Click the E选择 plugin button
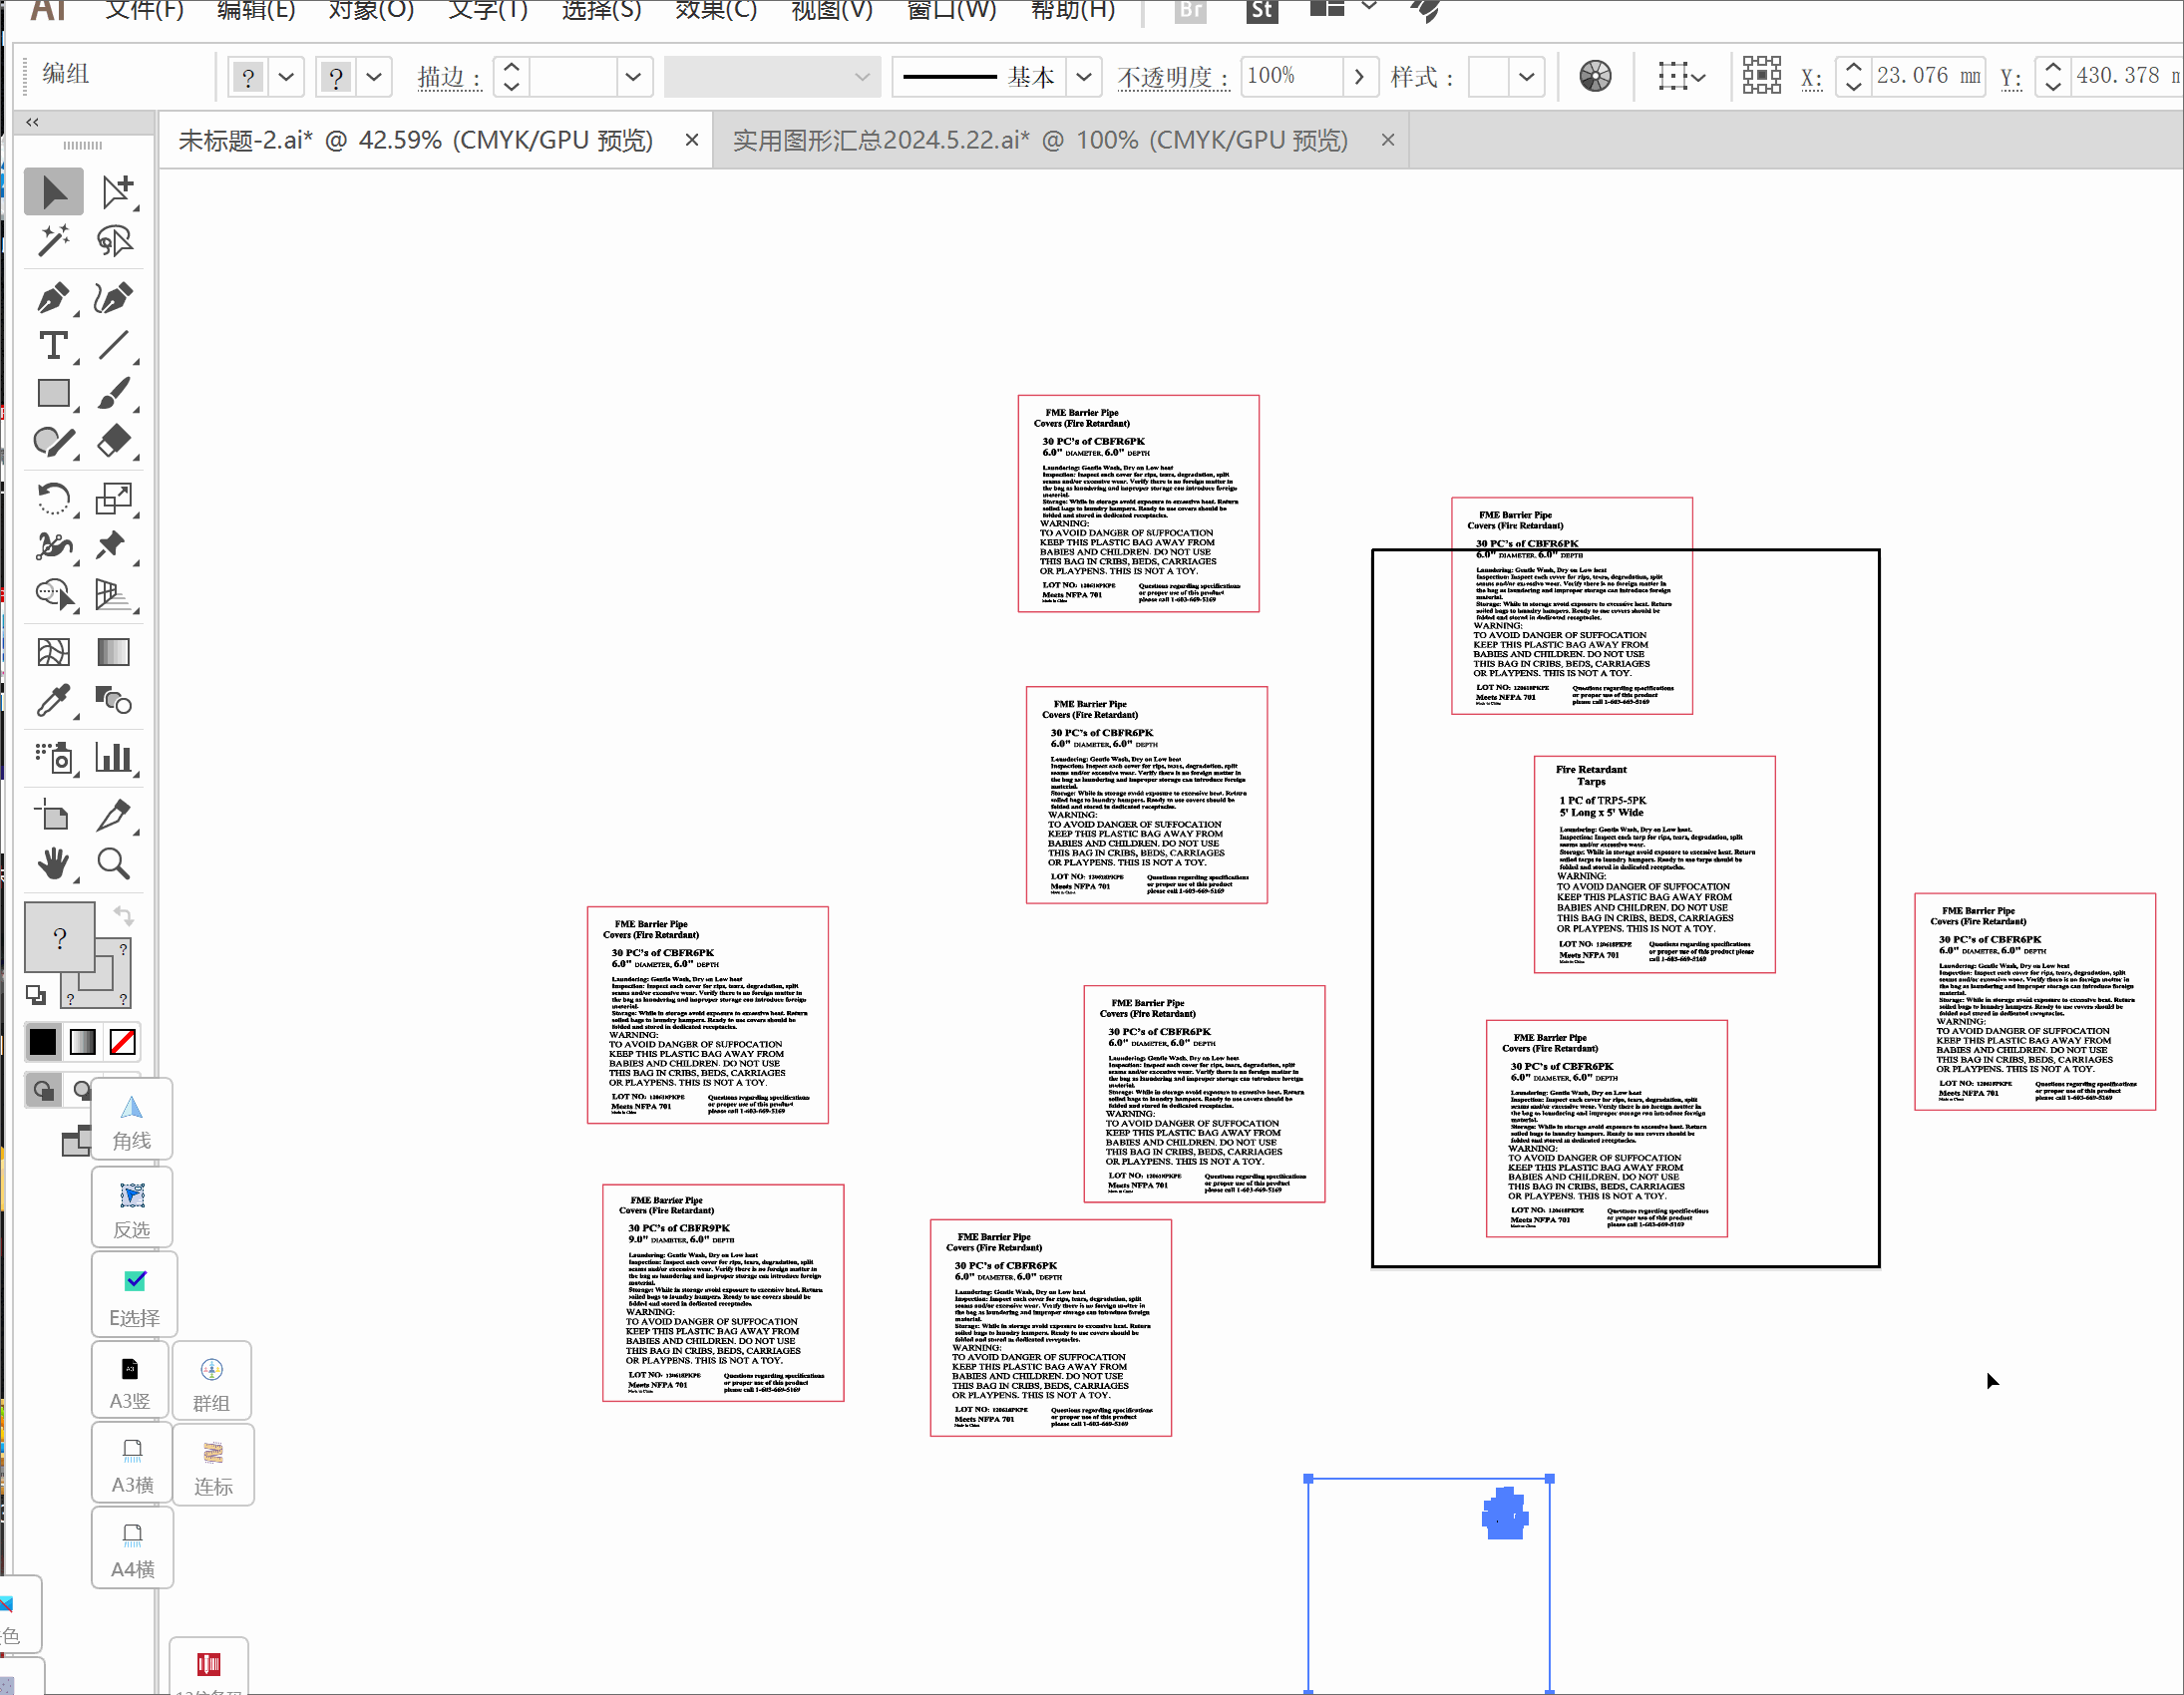The width and height of the screenshot is (2184, 1695). point(134,1295)
